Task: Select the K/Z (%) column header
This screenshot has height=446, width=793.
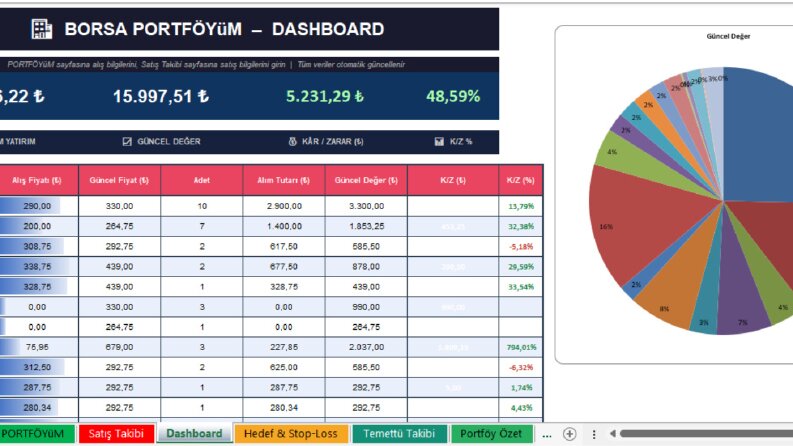Action: tap(521, 180)
